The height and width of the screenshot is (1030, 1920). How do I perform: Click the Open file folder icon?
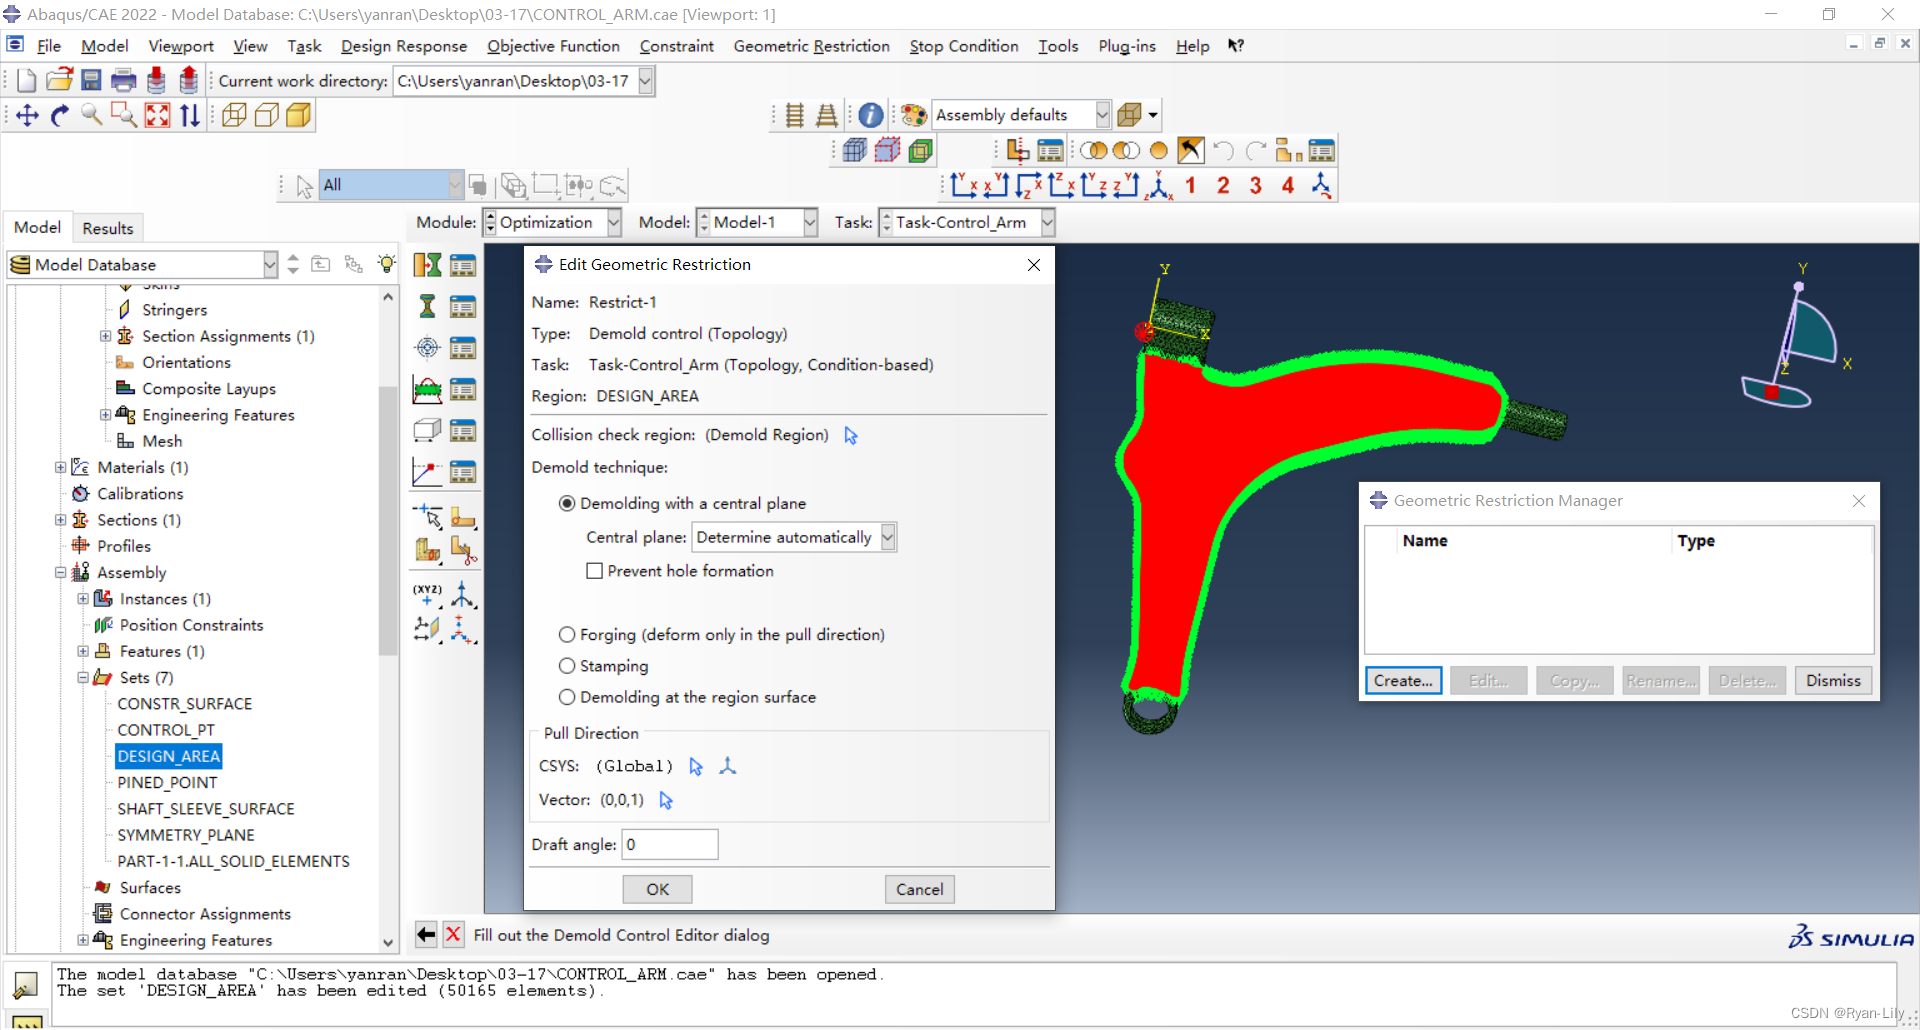click(x=59, y=81)
